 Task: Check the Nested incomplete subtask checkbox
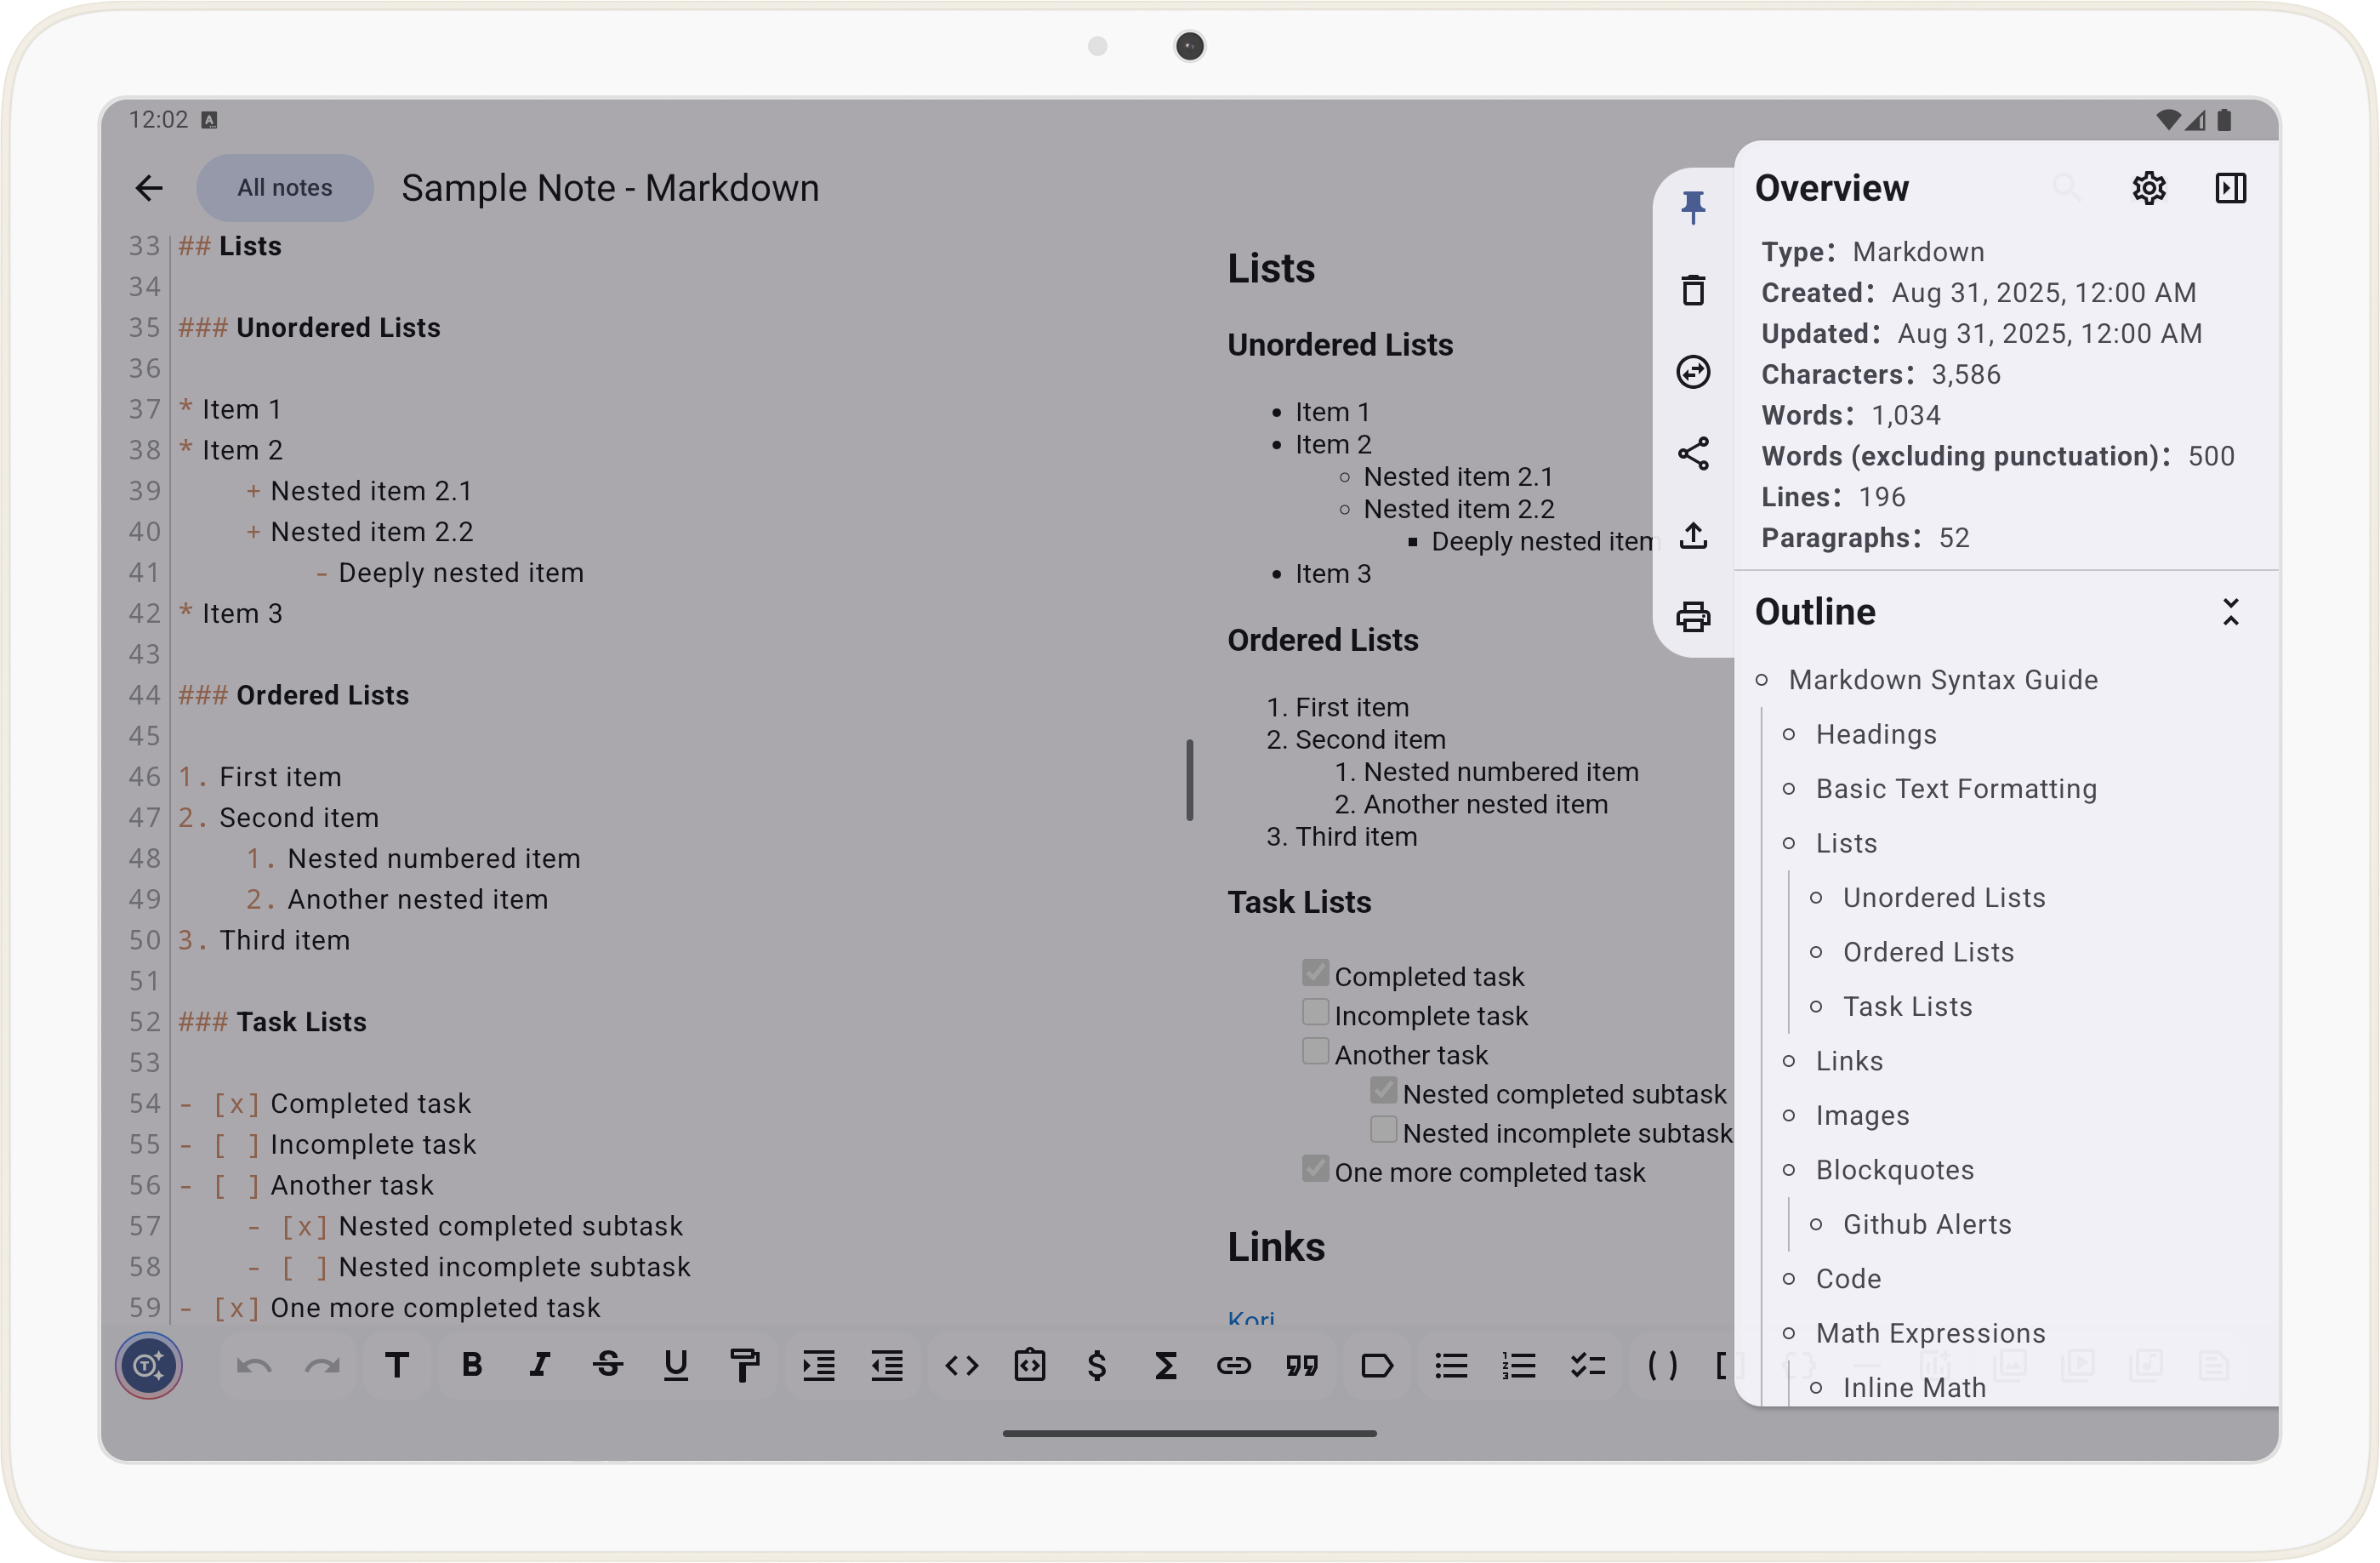[1384, 1129]
